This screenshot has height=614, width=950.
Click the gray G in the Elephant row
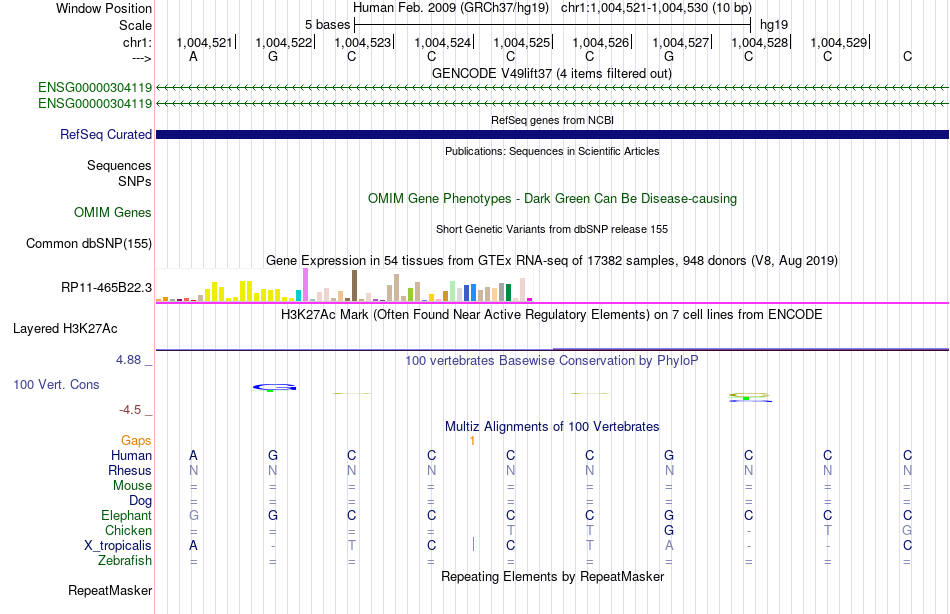coord(194,515)
